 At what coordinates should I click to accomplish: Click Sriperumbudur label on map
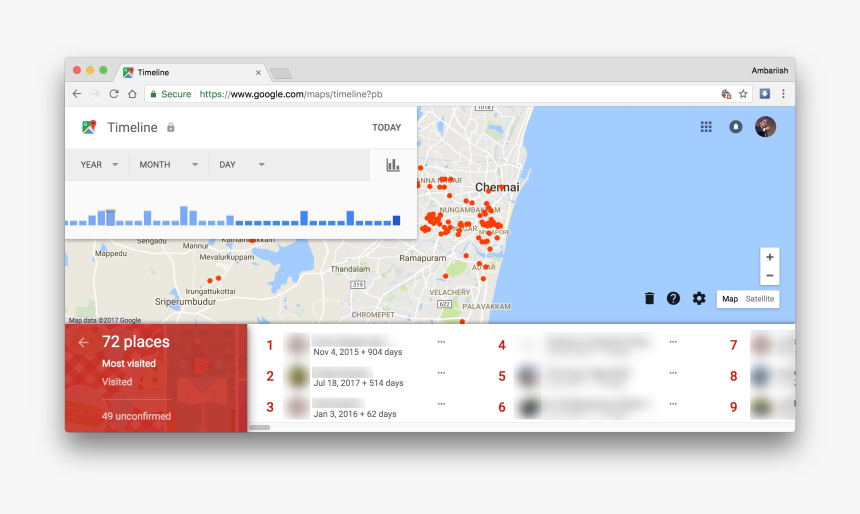(x=185, y=302)
